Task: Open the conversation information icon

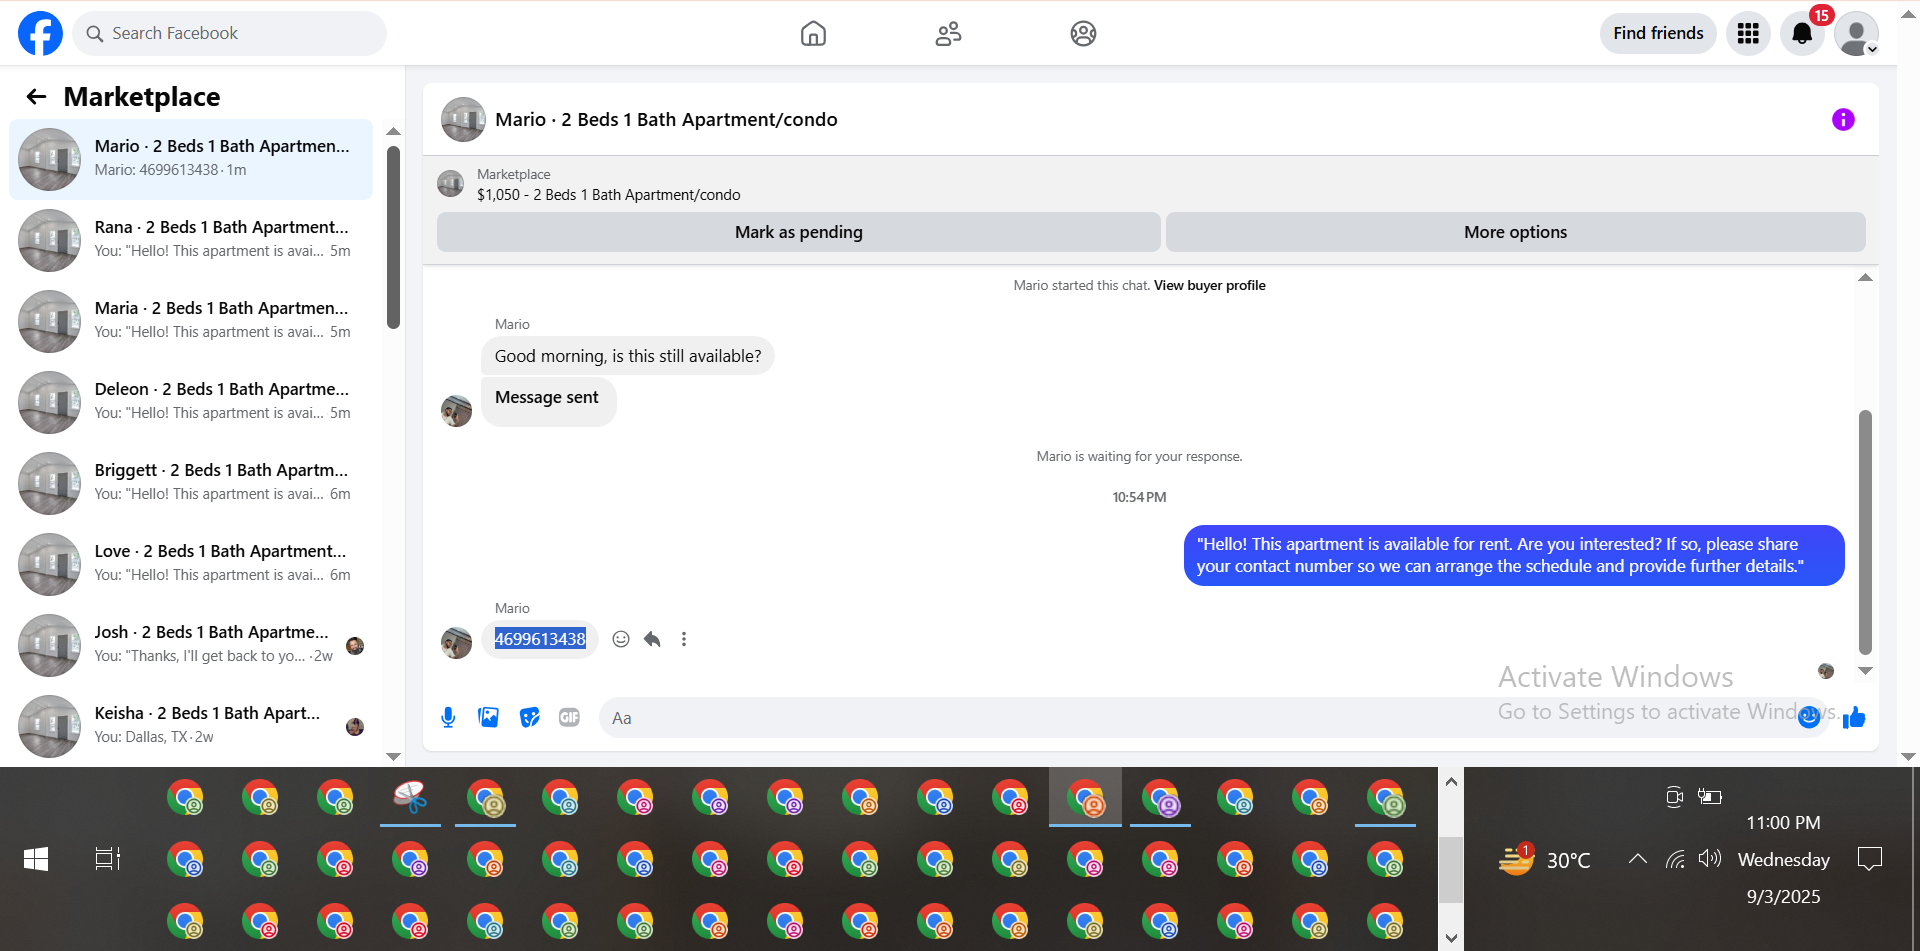Action: pyautogui.click(x=1843, y=119)
